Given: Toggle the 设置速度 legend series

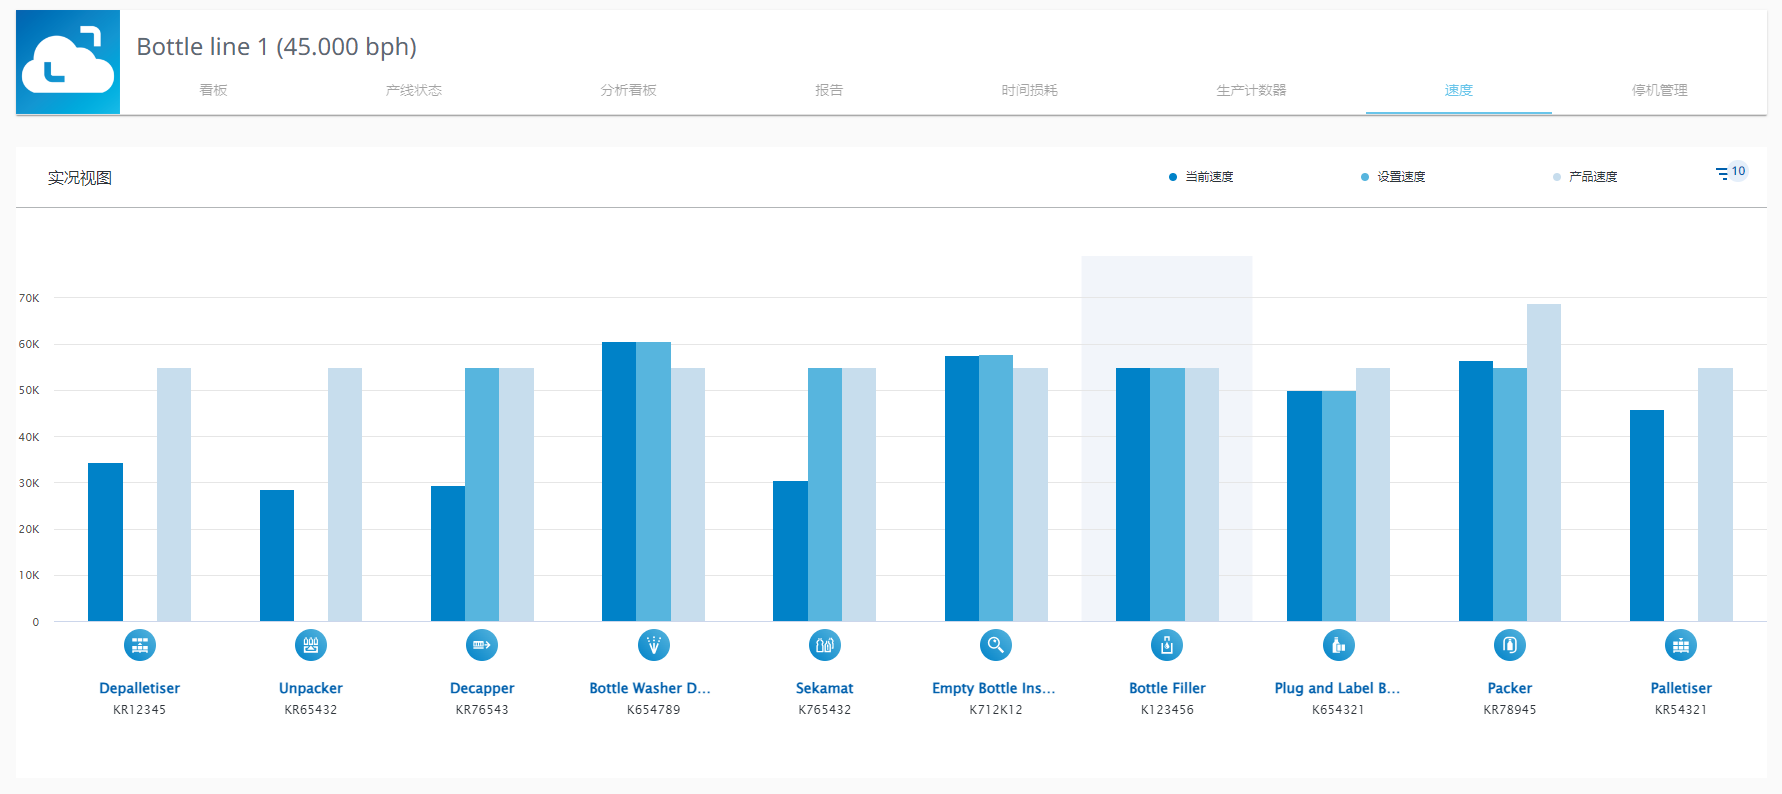Looking at the screenshot, I should [x=1393, y=177].
